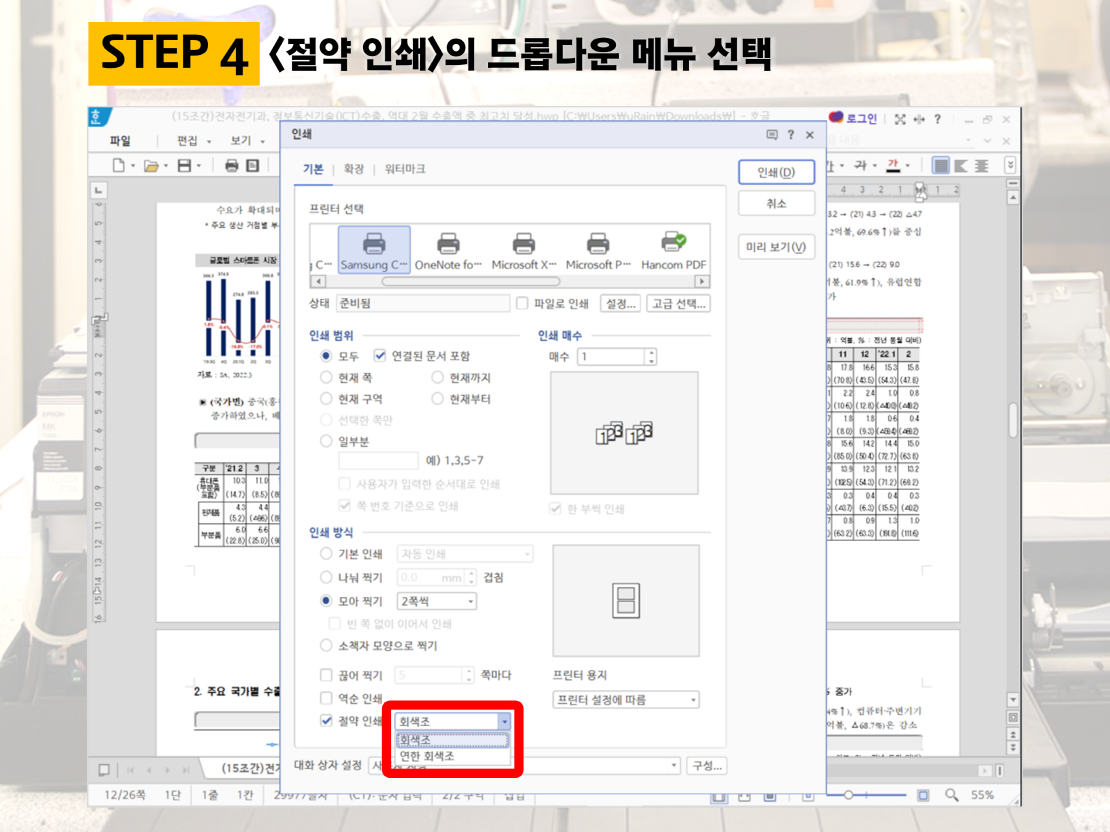Click the print icon in Hangul toolbar
The height and width of the screenshot is (832, 1110).
click(x=231, y=166)
